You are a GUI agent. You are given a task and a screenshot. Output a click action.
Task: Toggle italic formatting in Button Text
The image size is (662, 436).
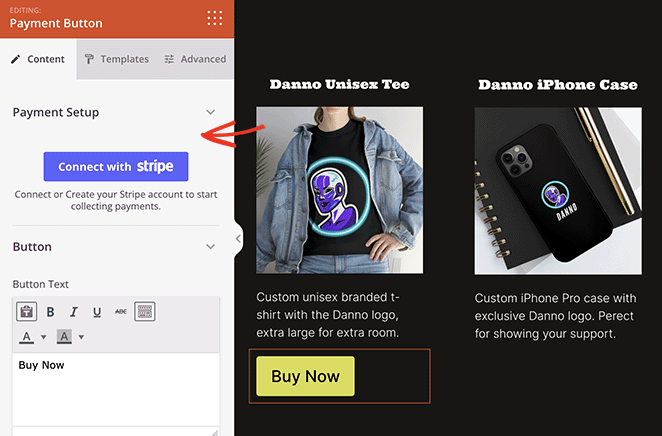pyautogui.click(x=74, y=312)
